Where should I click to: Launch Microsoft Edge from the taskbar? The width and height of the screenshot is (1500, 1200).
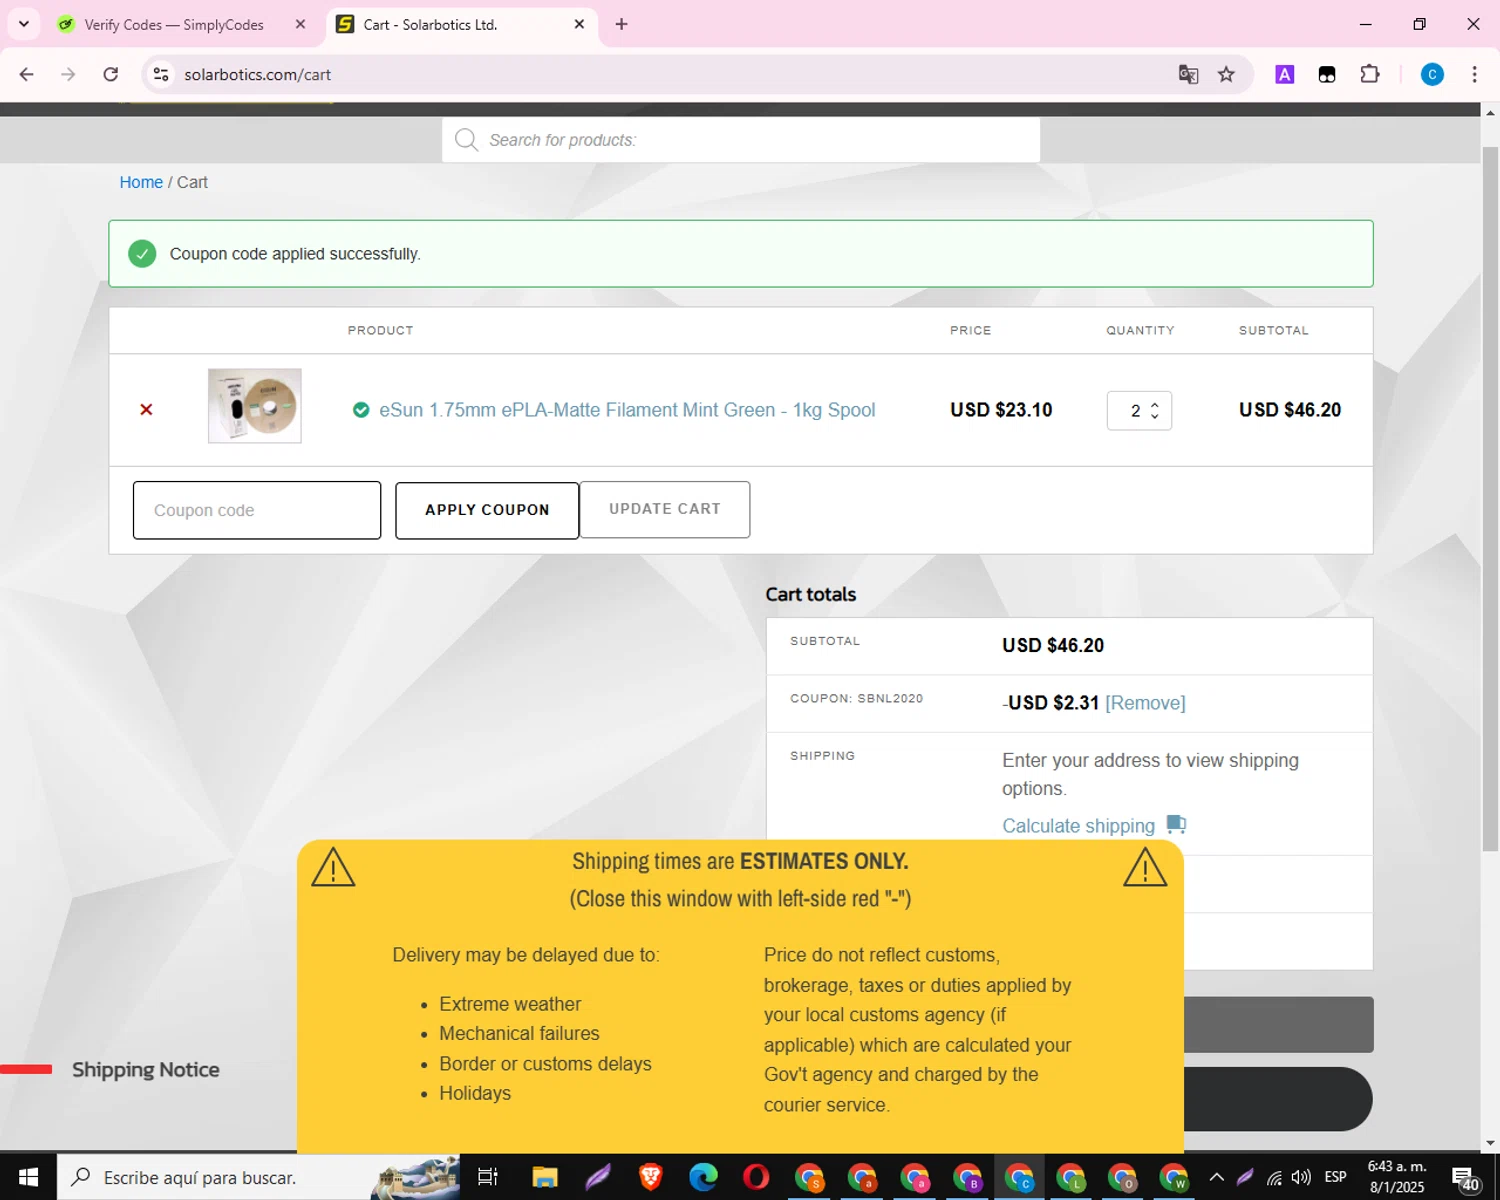(x=703, y=1177)
